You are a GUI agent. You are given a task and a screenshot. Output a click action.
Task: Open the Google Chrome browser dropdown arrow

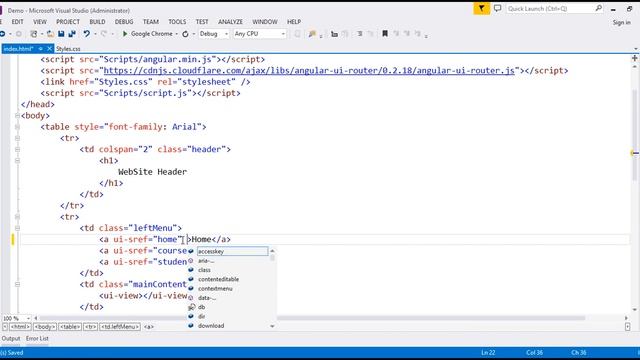[177, 34]
